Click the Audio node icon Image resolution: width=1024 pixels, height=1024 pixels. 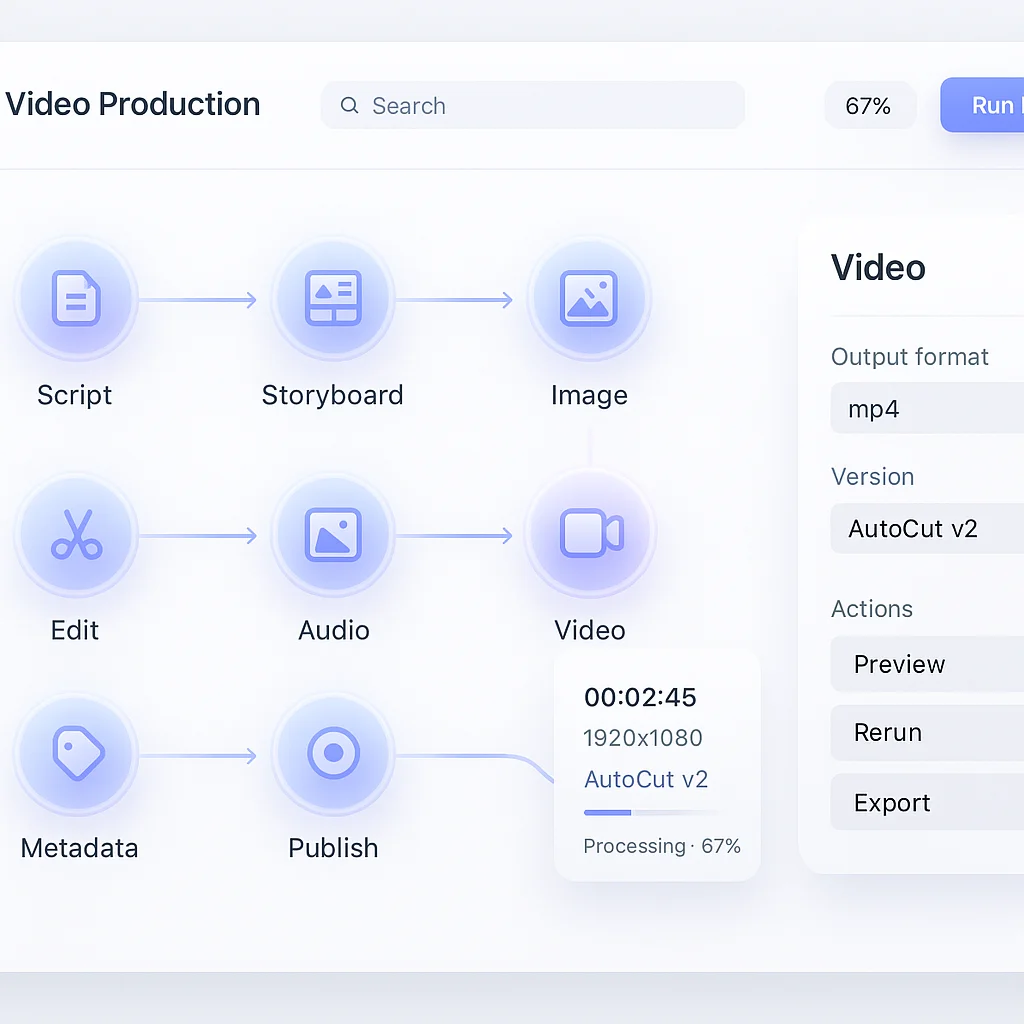coord(333,534)
